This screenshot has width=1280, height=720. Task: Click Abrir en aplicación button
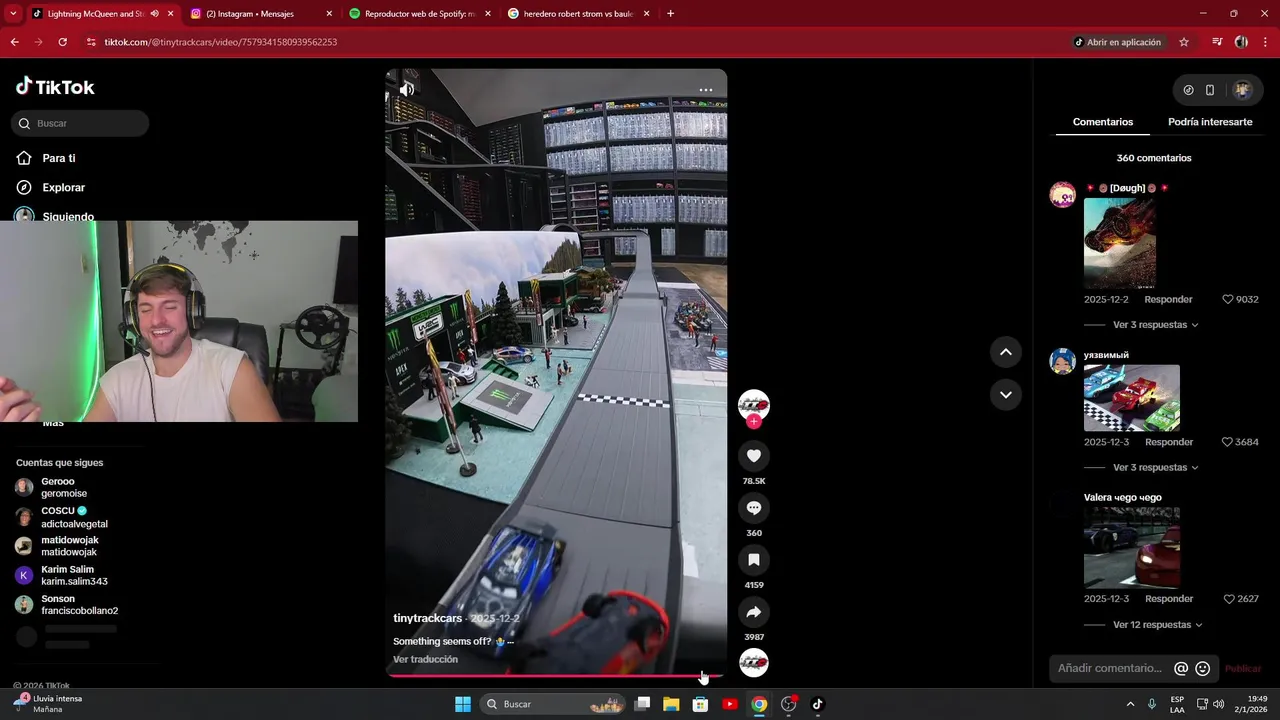point(1117,42)
